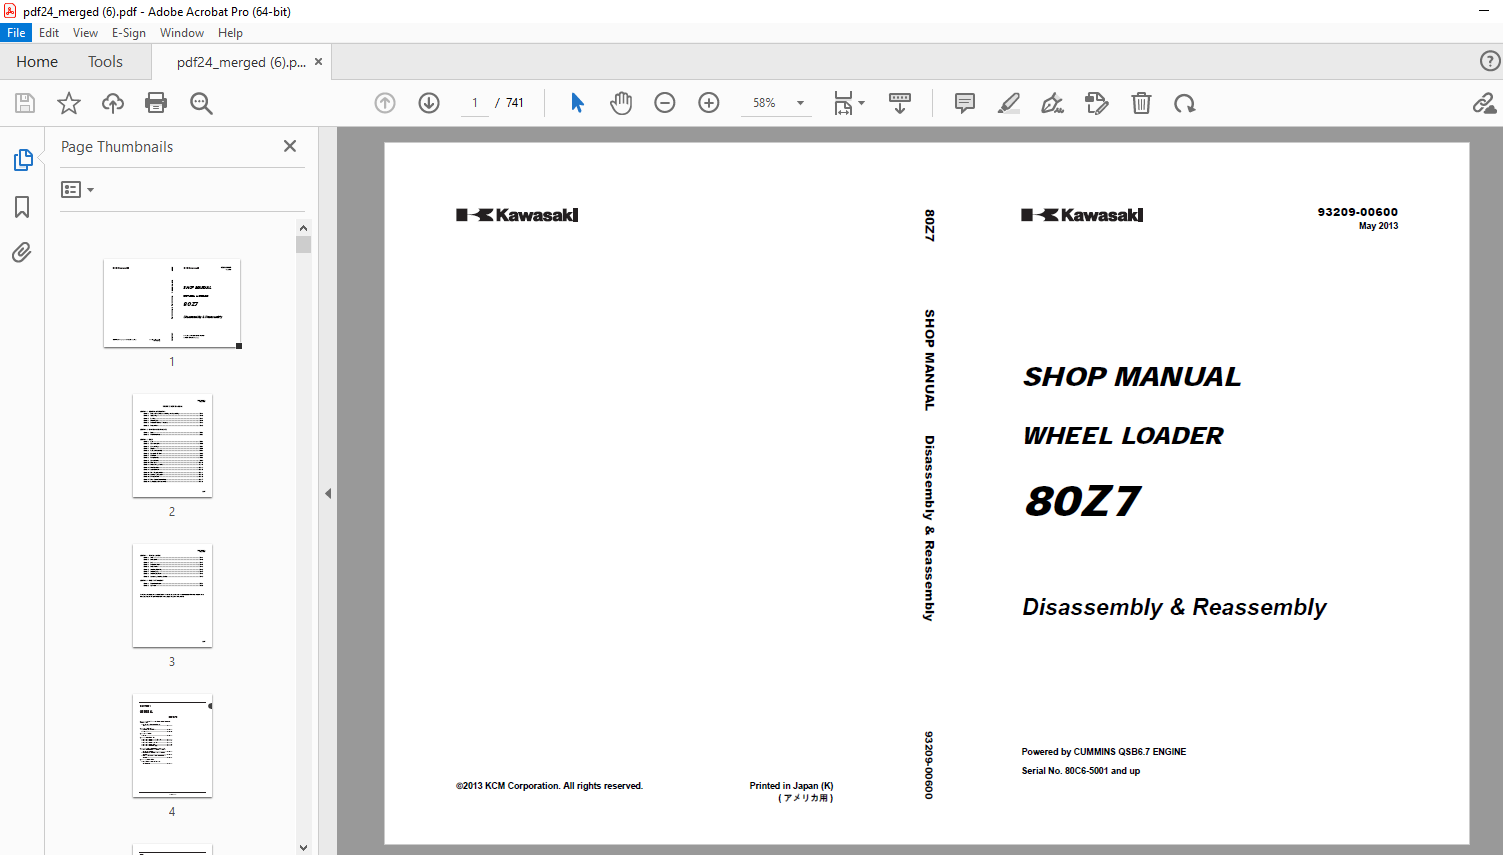
Task: Click the 'May 2013' date text
Action: click(1378, 226)
